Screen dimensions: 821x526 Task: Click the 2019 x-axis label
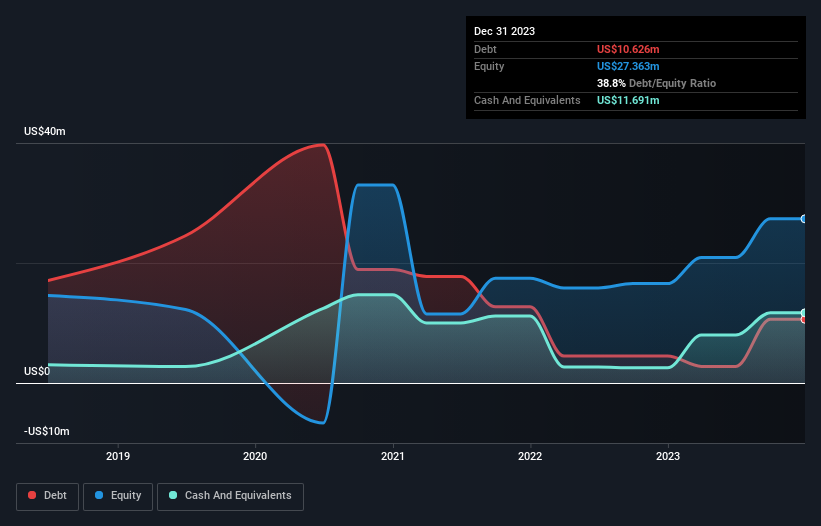pyautogui.click(x=118, y=456)
